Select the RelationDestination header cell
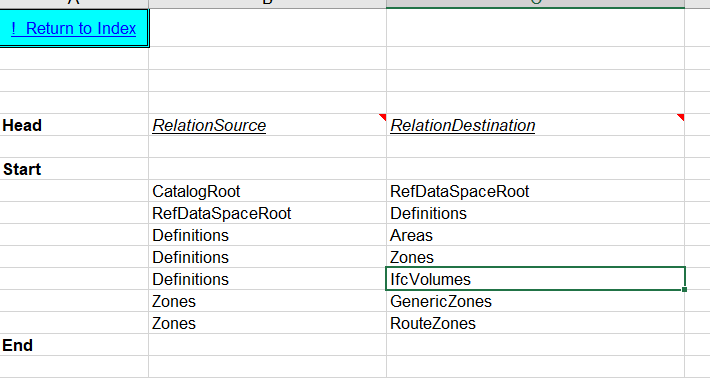The height and width of the screenshot is (378, 710). pos(535,125)
